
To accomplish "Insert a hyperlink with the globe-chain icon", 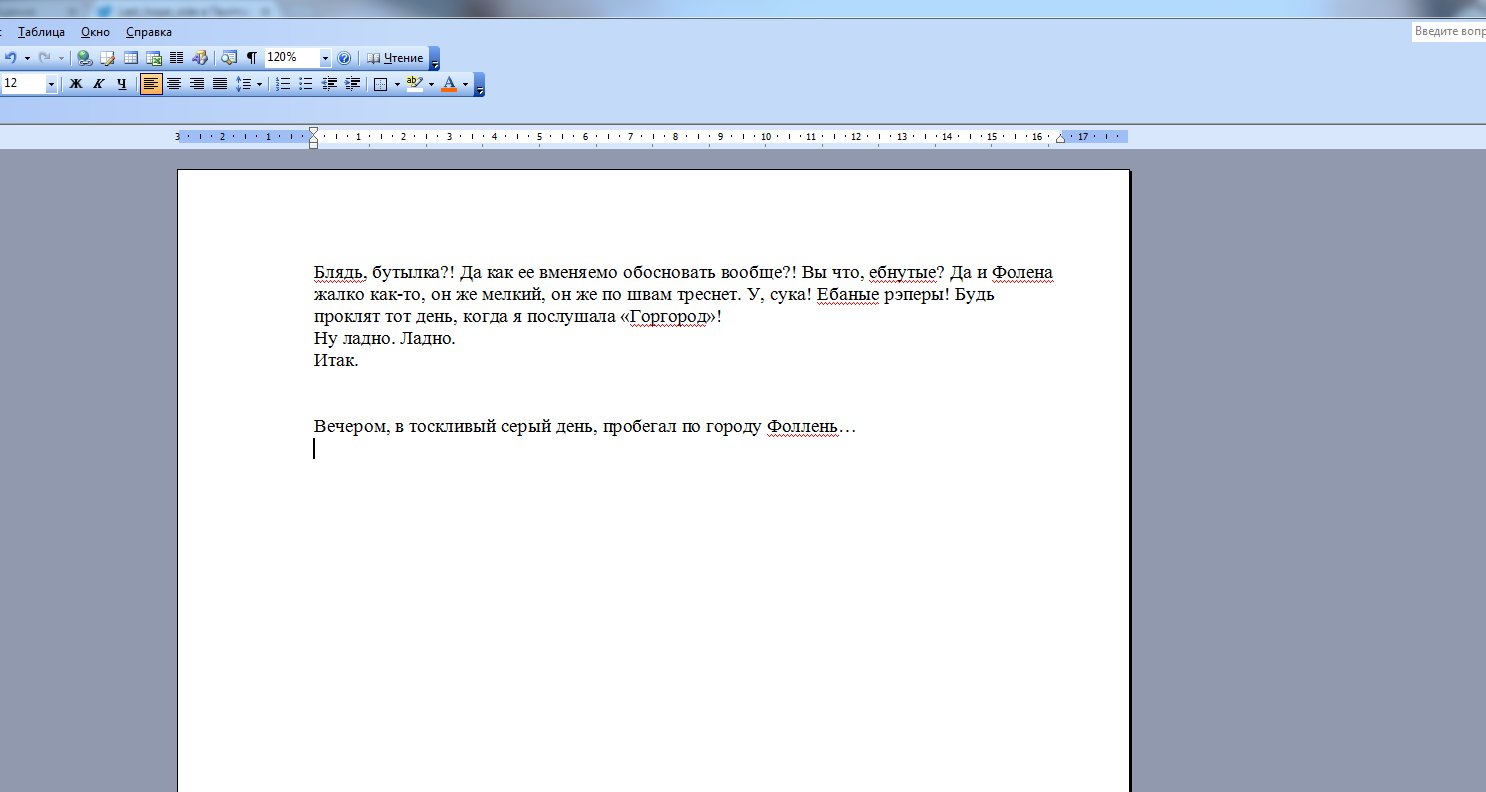I will pyautogui.click(x=85, y=58).
